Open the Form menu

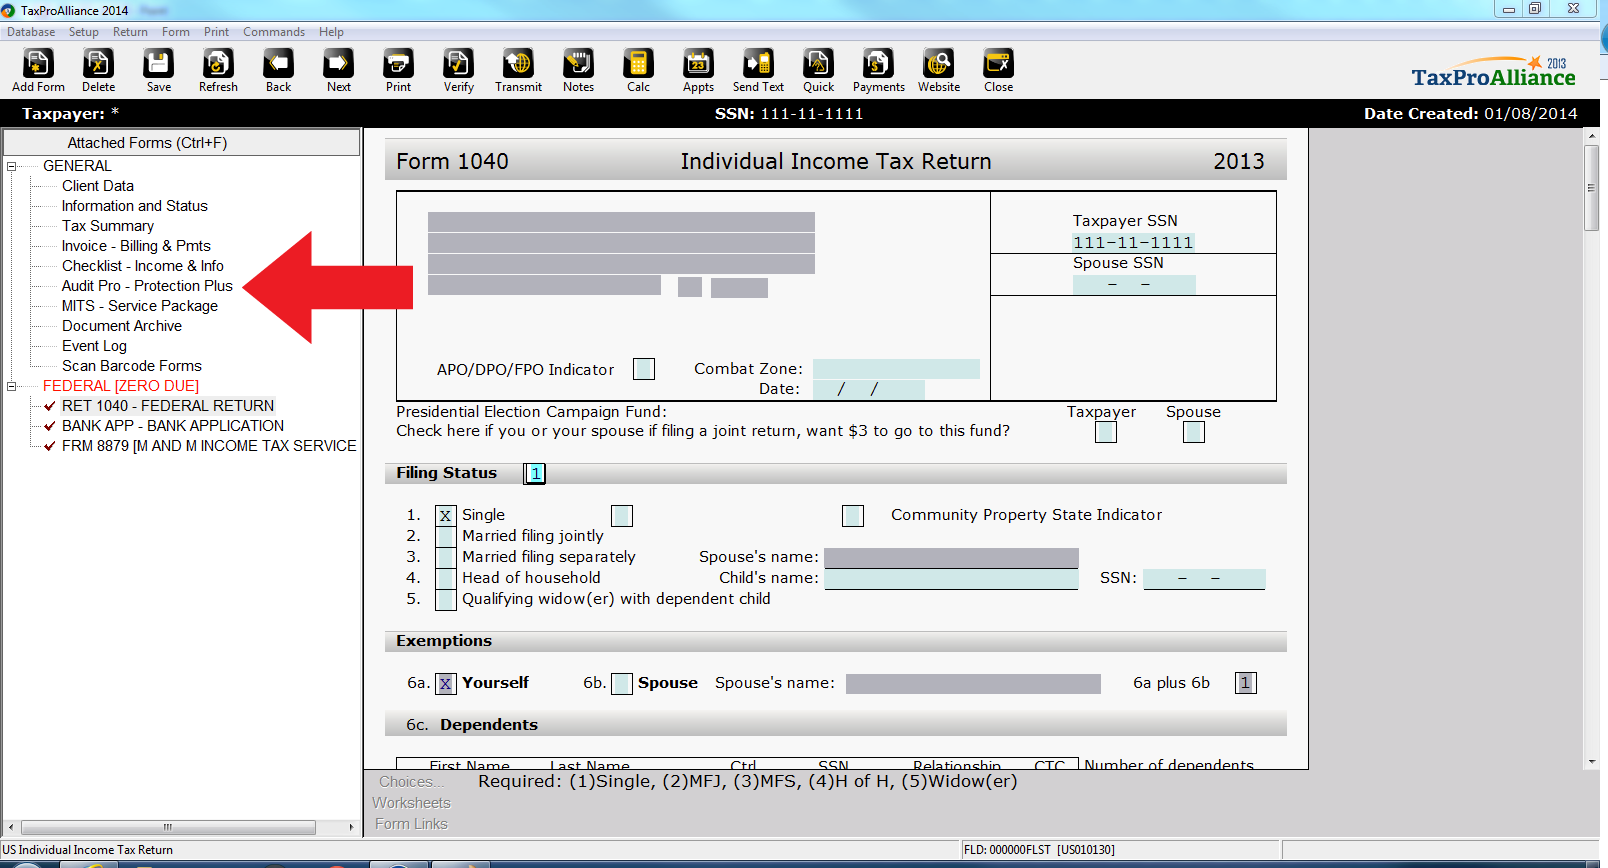176,32
